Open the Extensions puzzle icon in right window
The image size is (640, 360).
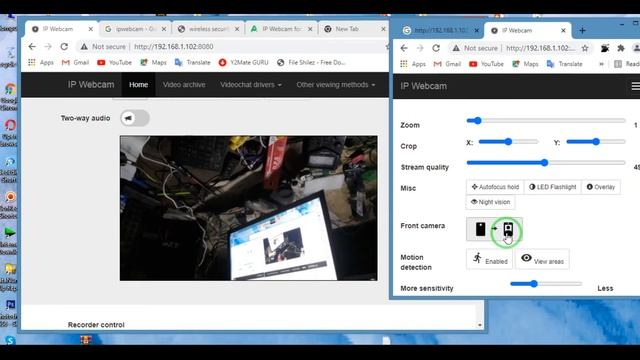click(x=621, y=48)
